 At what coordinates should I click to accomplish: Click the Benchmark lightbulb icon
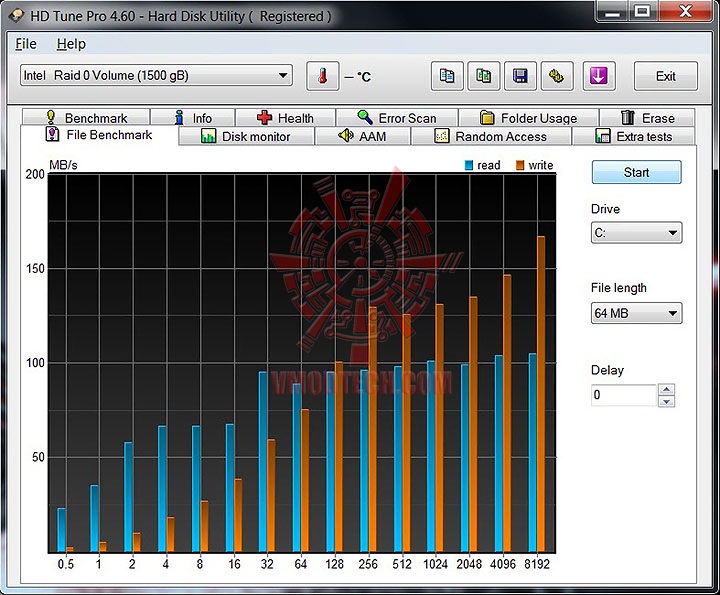(x=51, y=117)
